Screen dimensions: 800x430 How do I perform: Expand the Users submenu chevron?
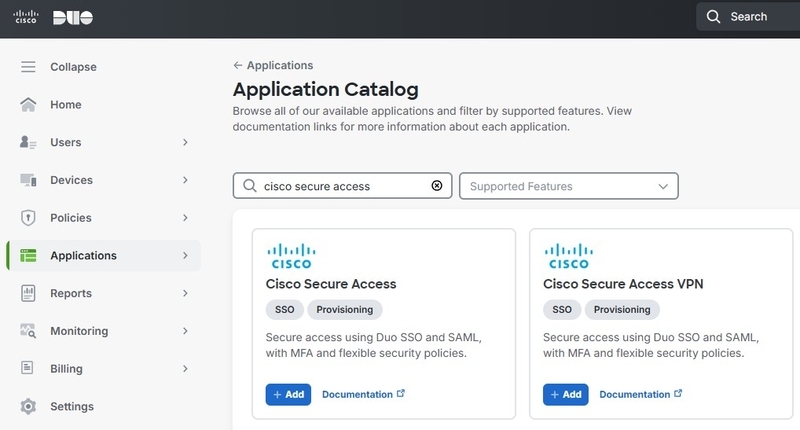[185, 142]
